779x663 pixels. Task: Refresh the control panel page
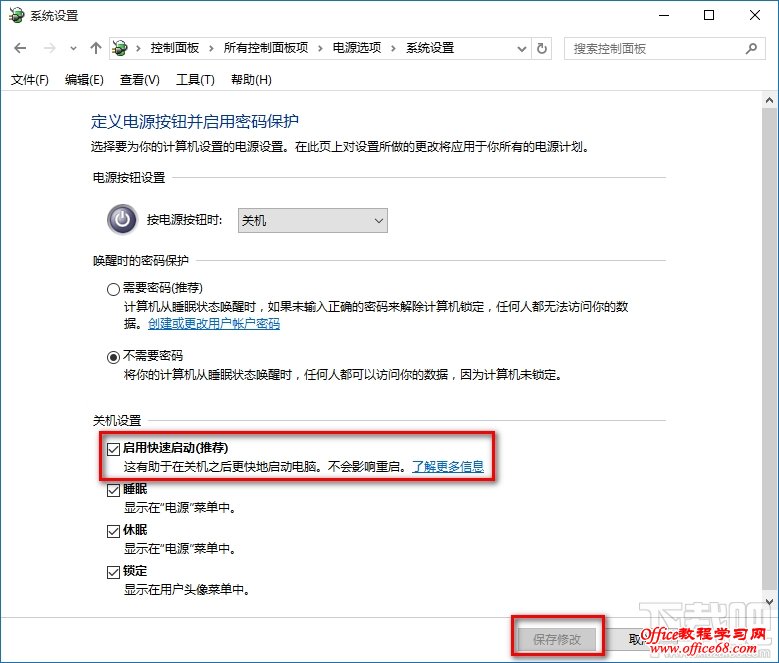coord(542,49)
